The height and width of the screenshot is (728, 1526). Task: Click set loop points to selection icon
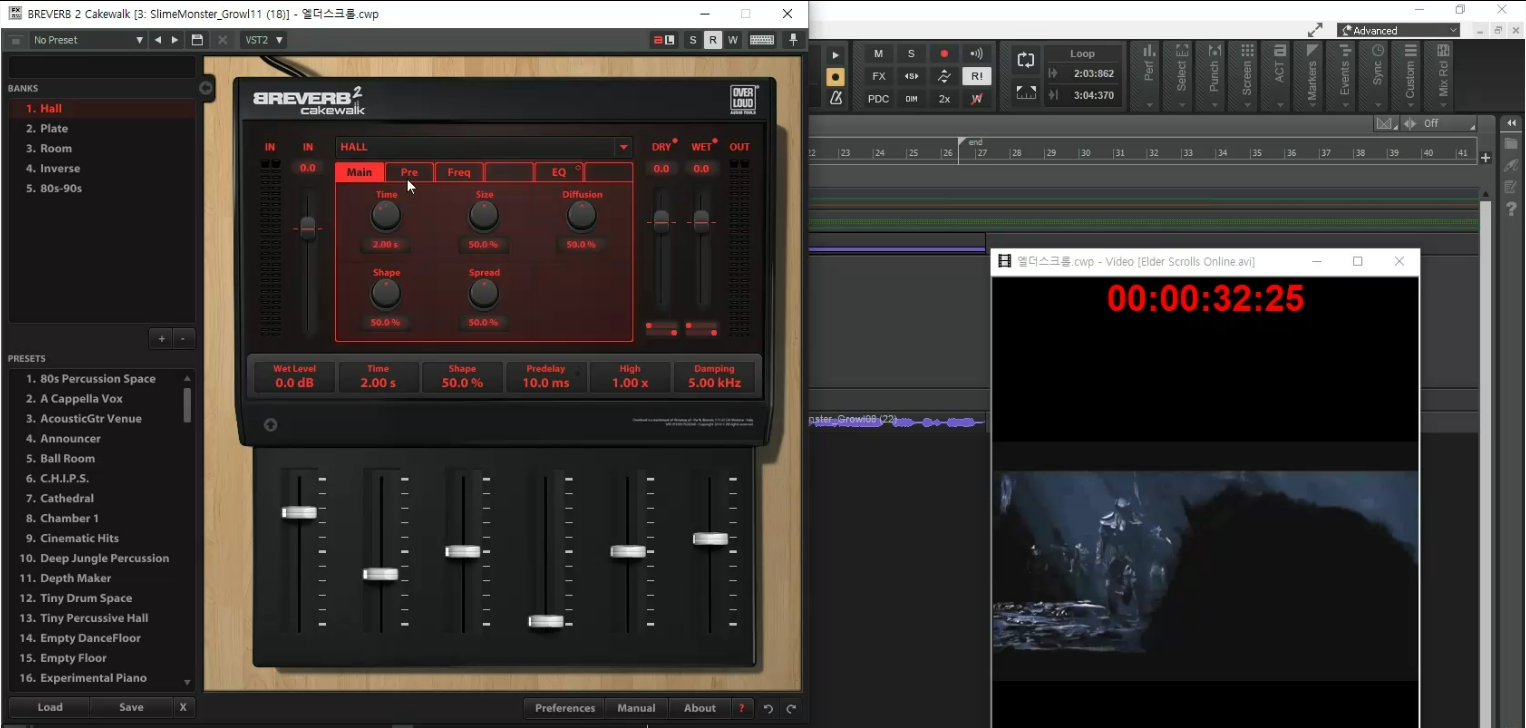(x=1025, y=92)
